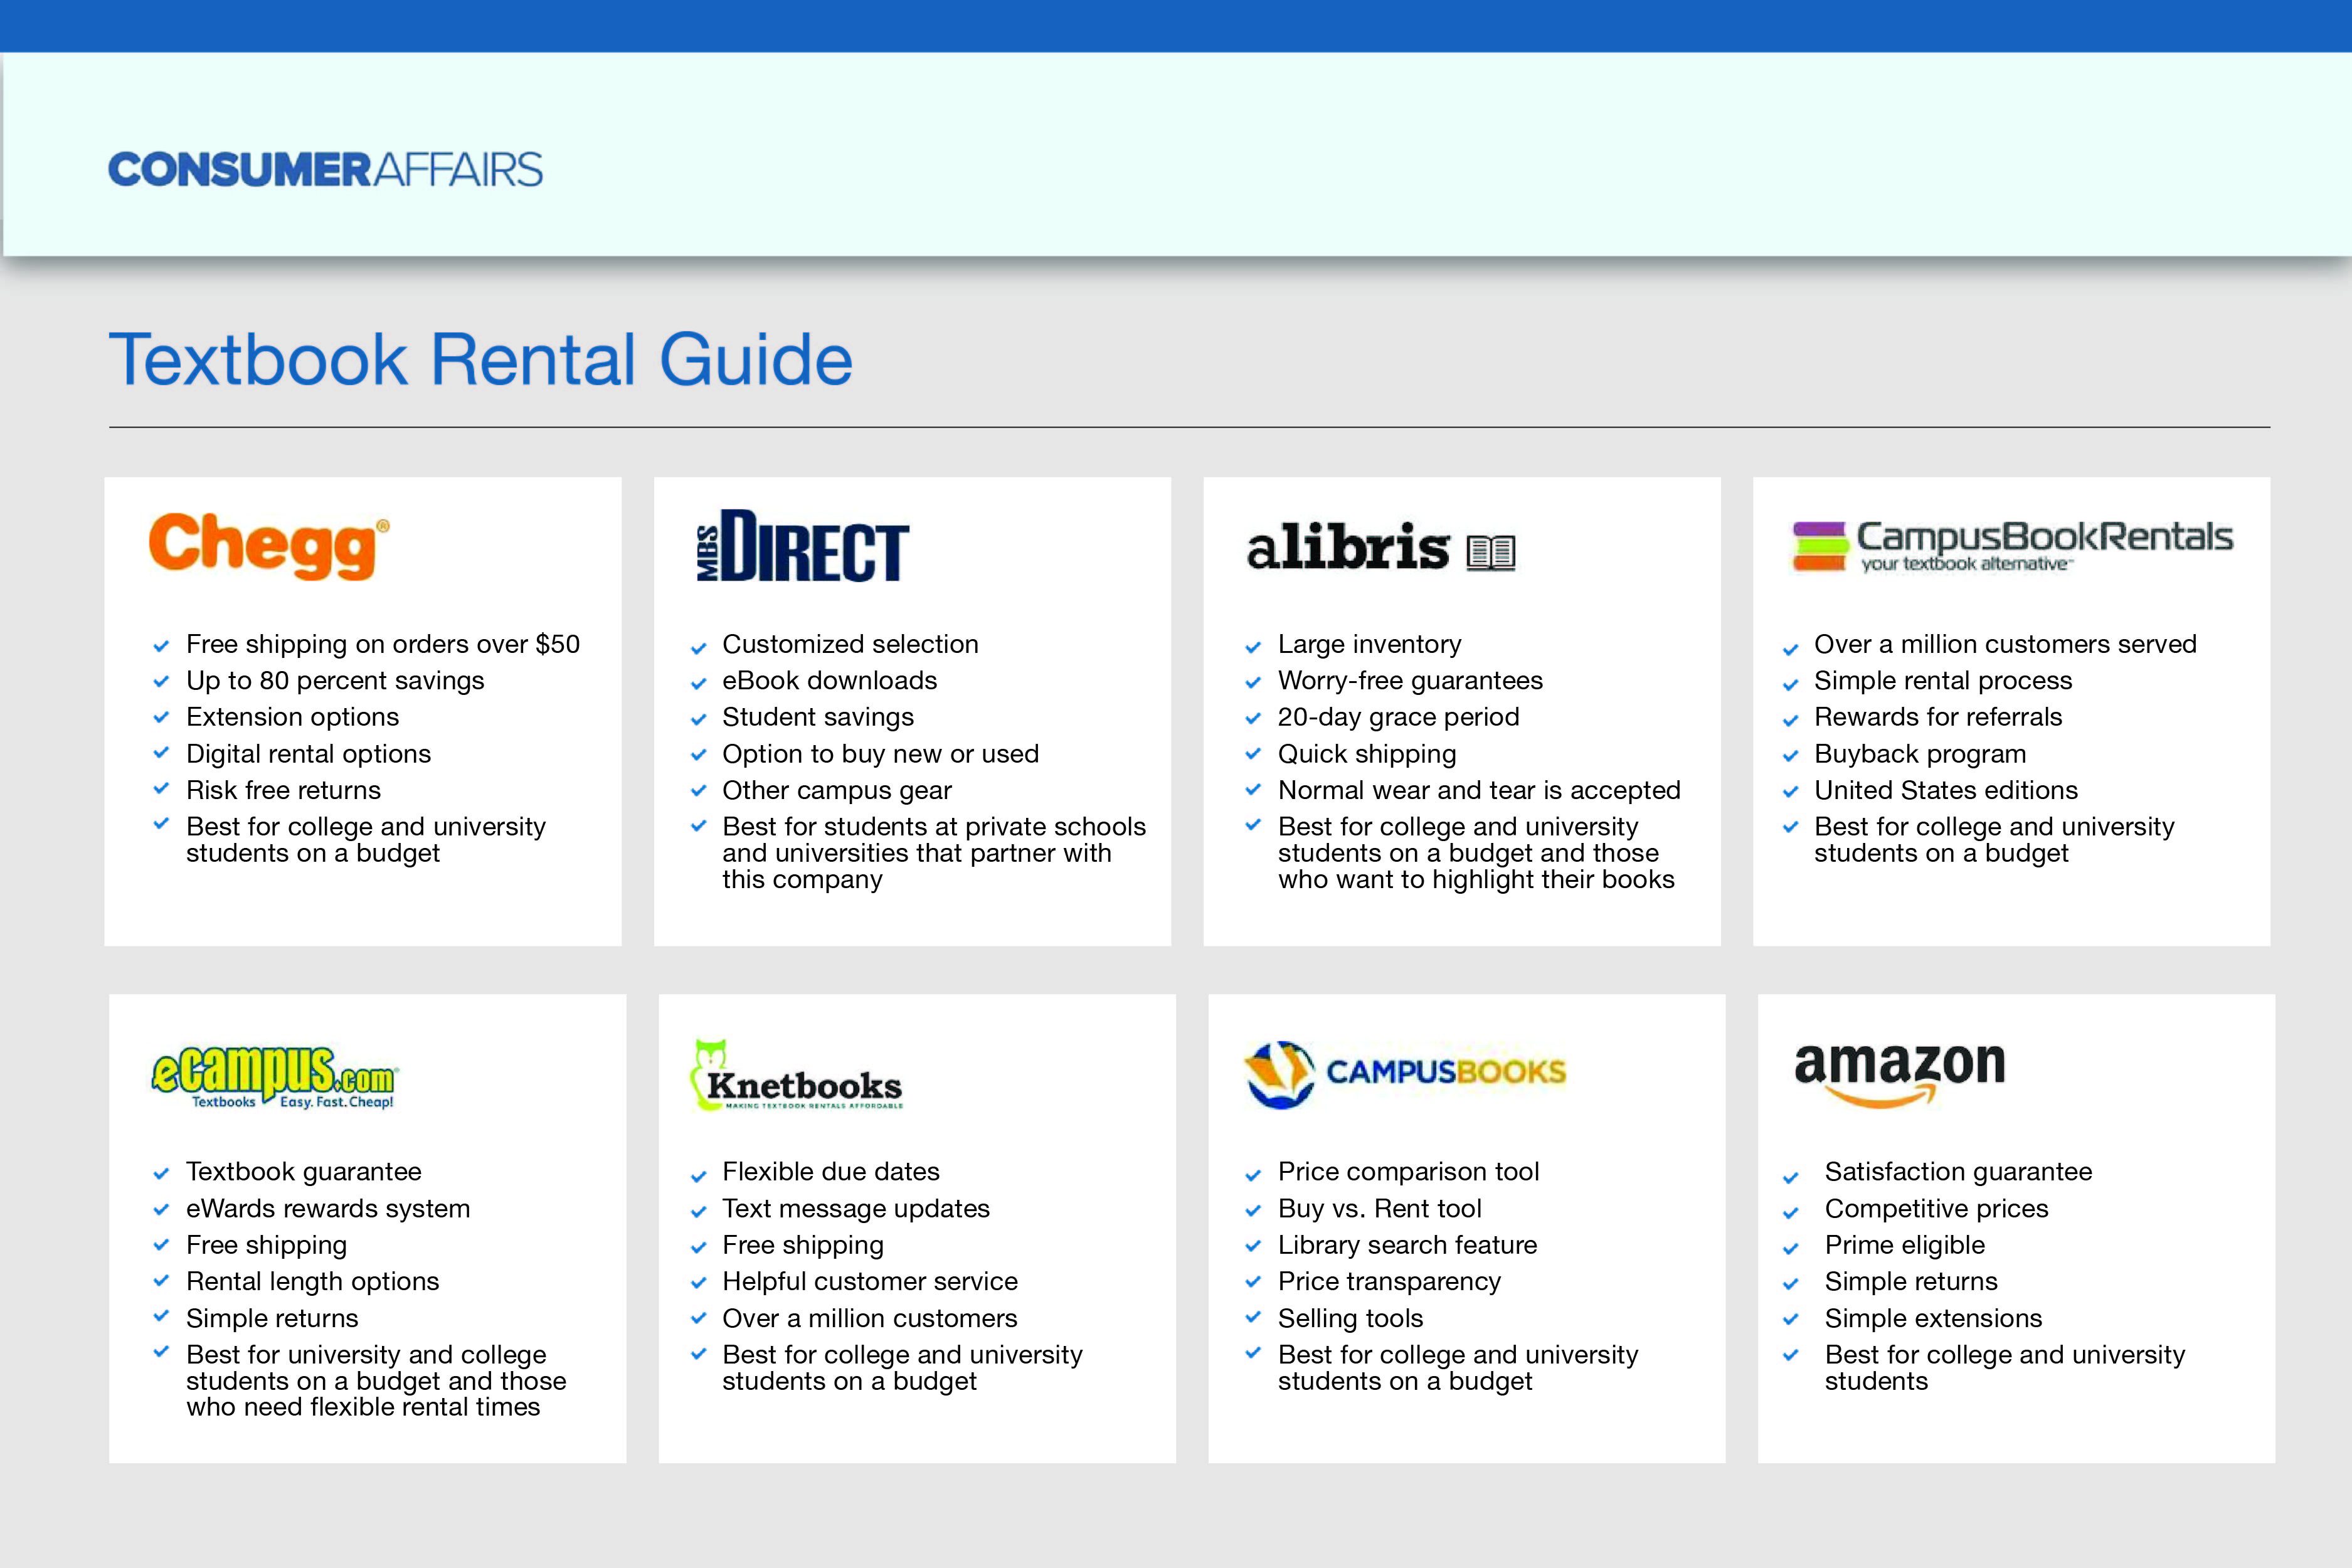Click the Textbook Rental Guide heading
This screenshot has width=2352, height=1568.
(481, 359)
